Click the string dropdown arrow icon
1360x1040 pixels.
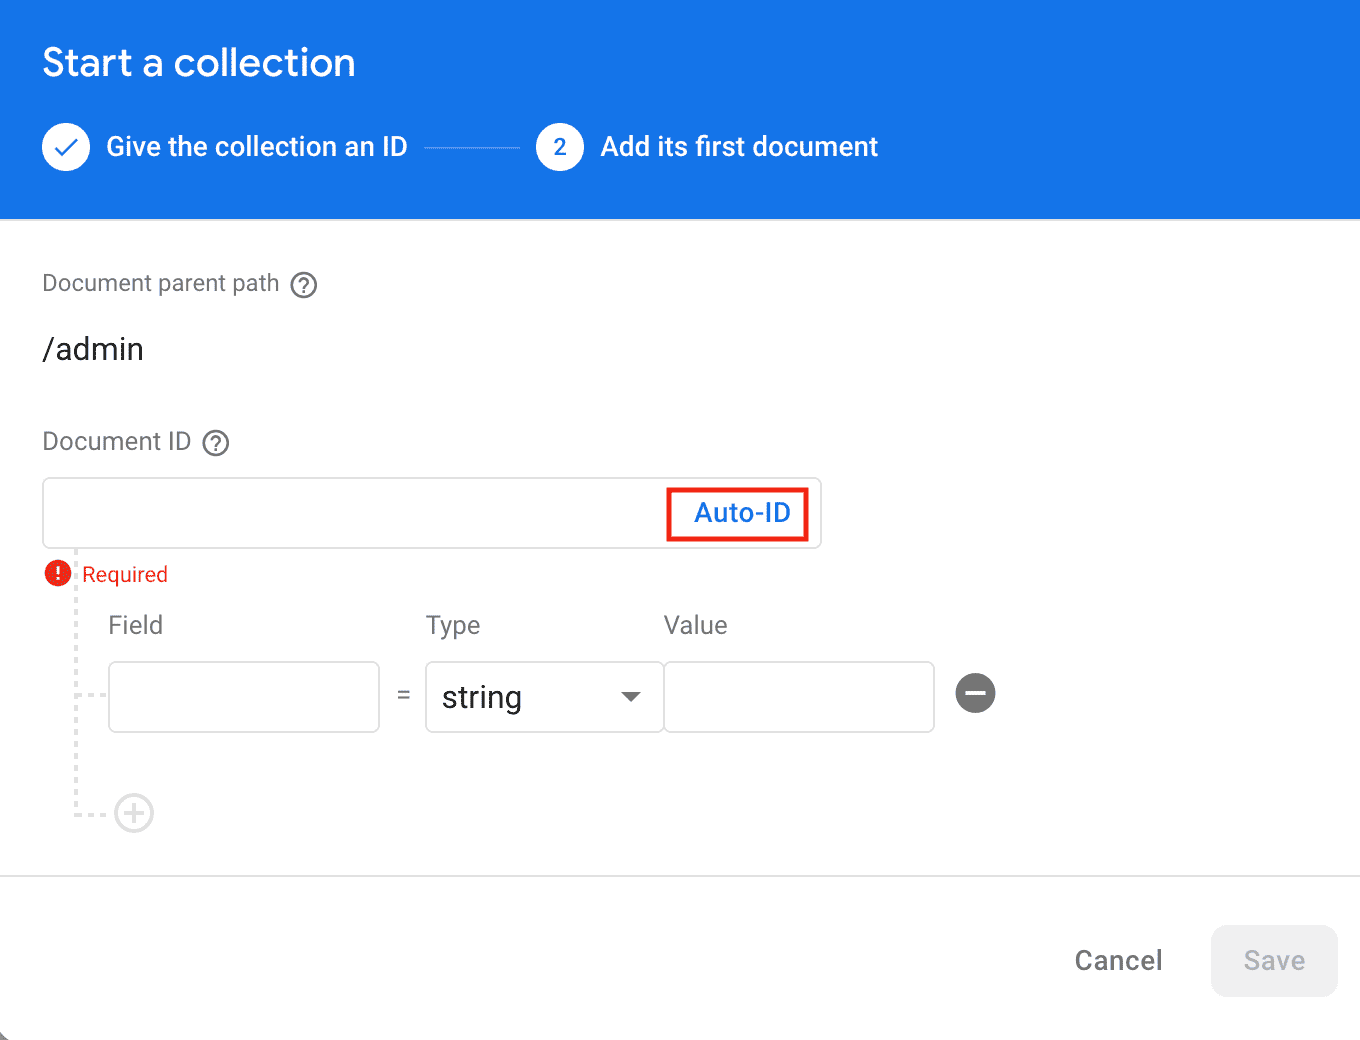(630, 697)
